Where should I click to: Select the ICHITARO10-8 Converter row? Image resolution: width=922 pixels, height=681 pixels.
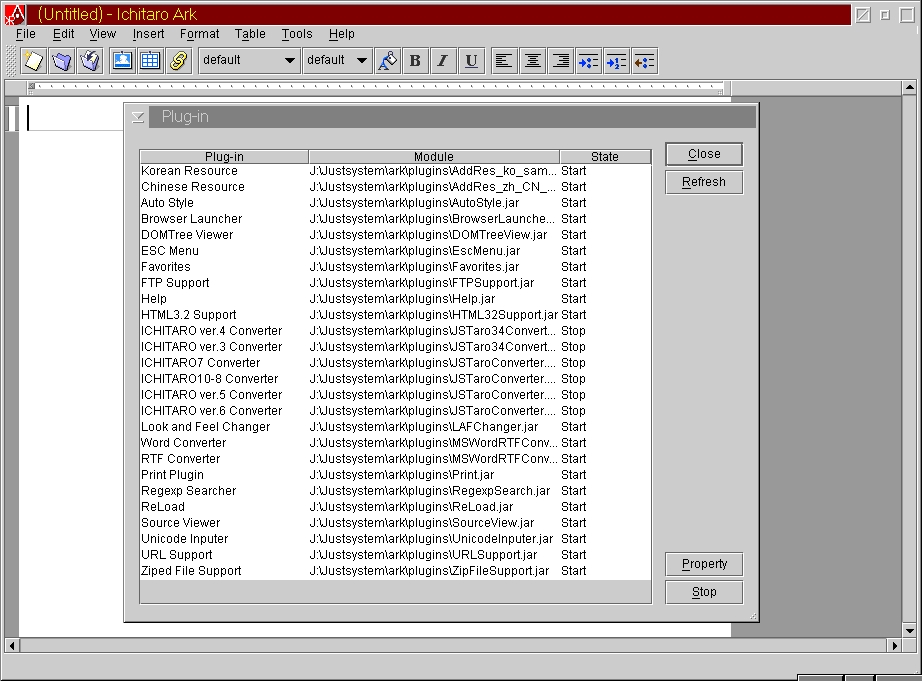[x=395, y=379]
